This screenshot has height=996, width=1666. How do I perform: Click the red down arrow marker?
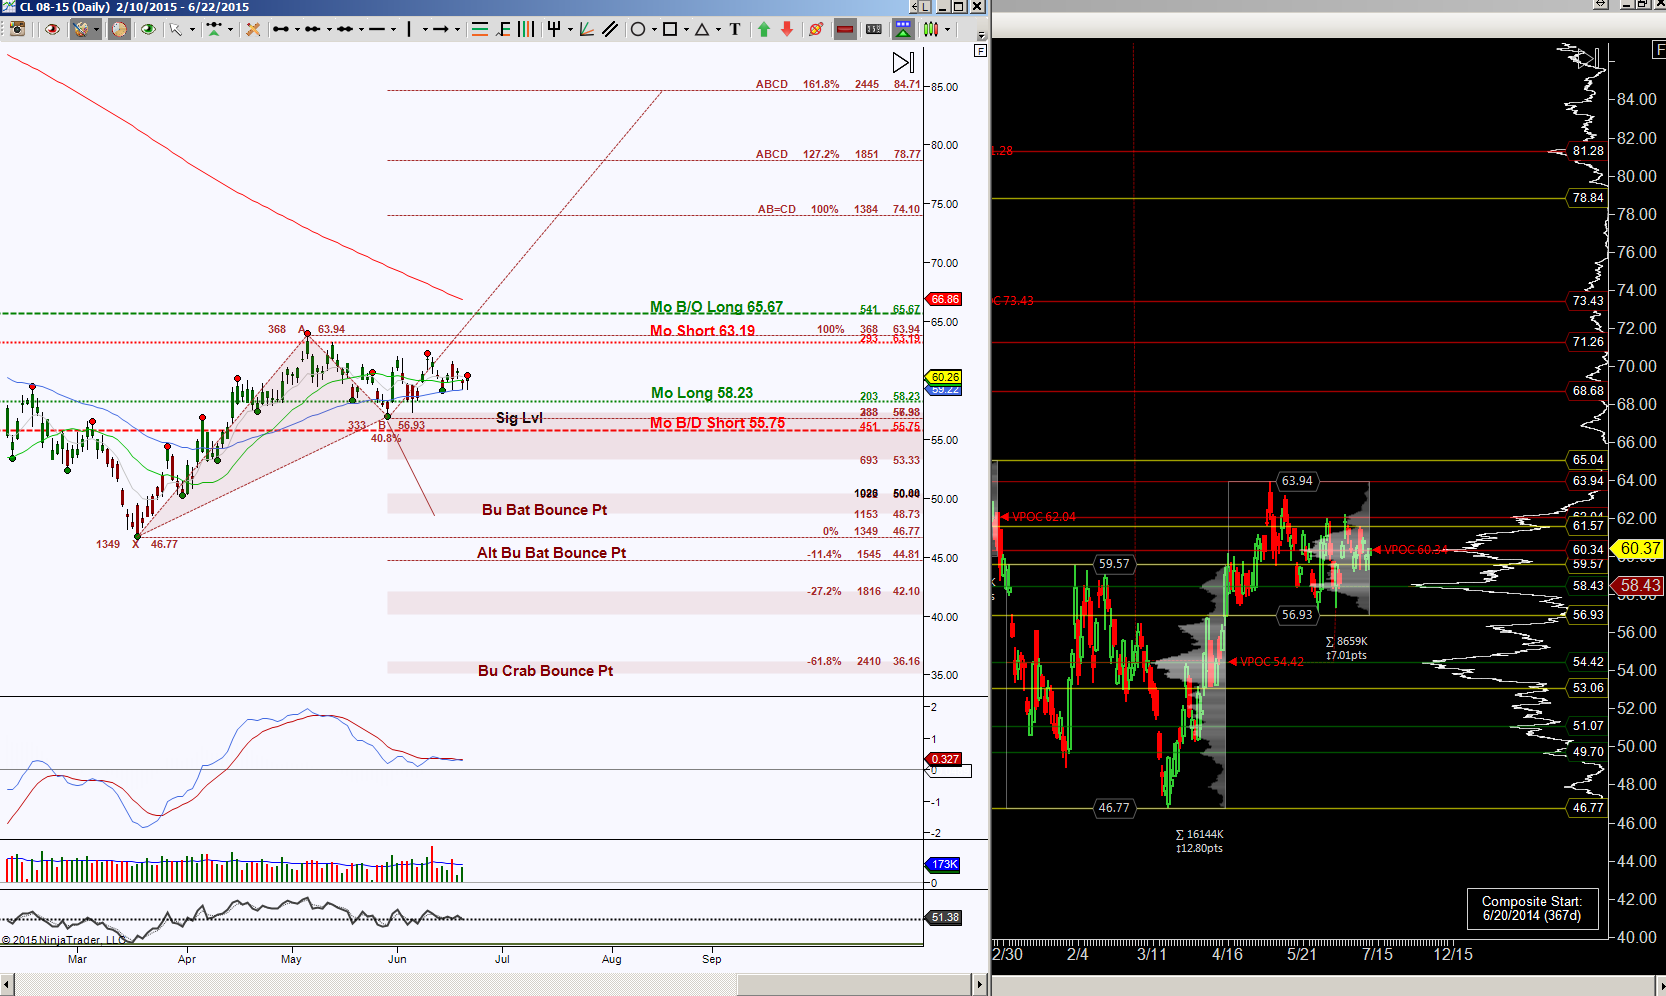tap(787, 29)
